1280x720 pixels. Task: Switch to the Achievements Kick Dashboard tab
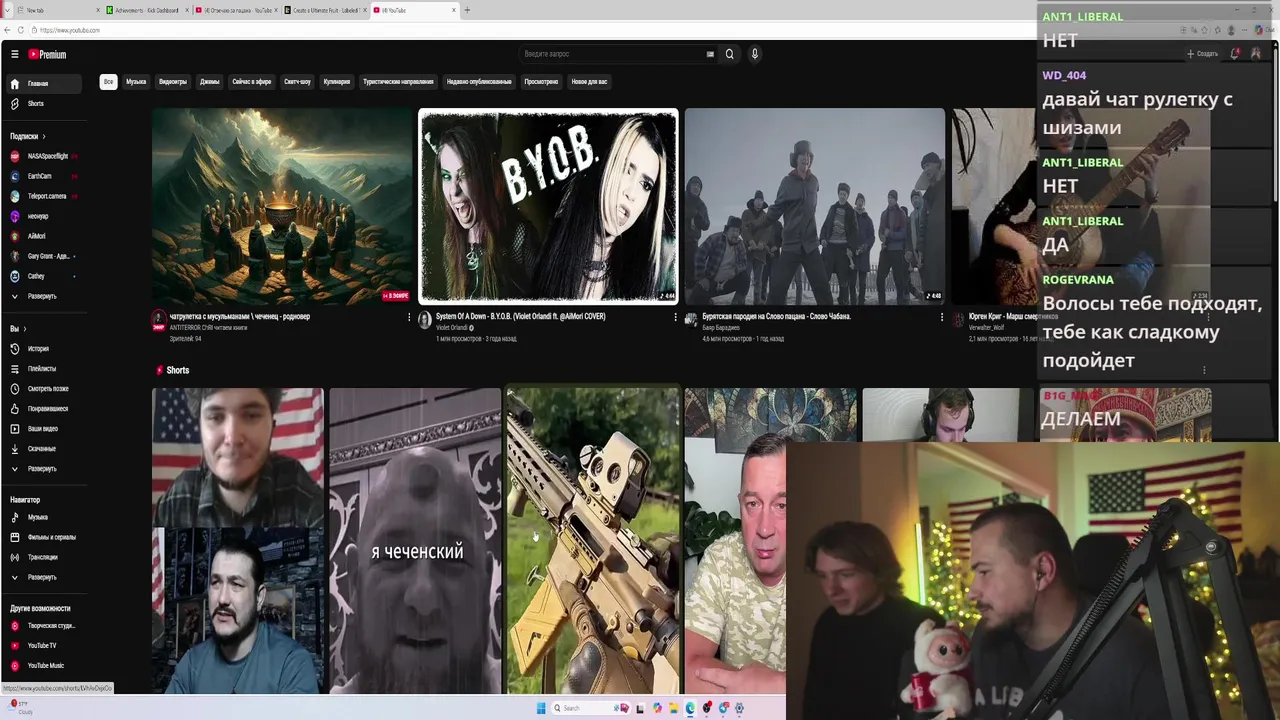(146, 10)
